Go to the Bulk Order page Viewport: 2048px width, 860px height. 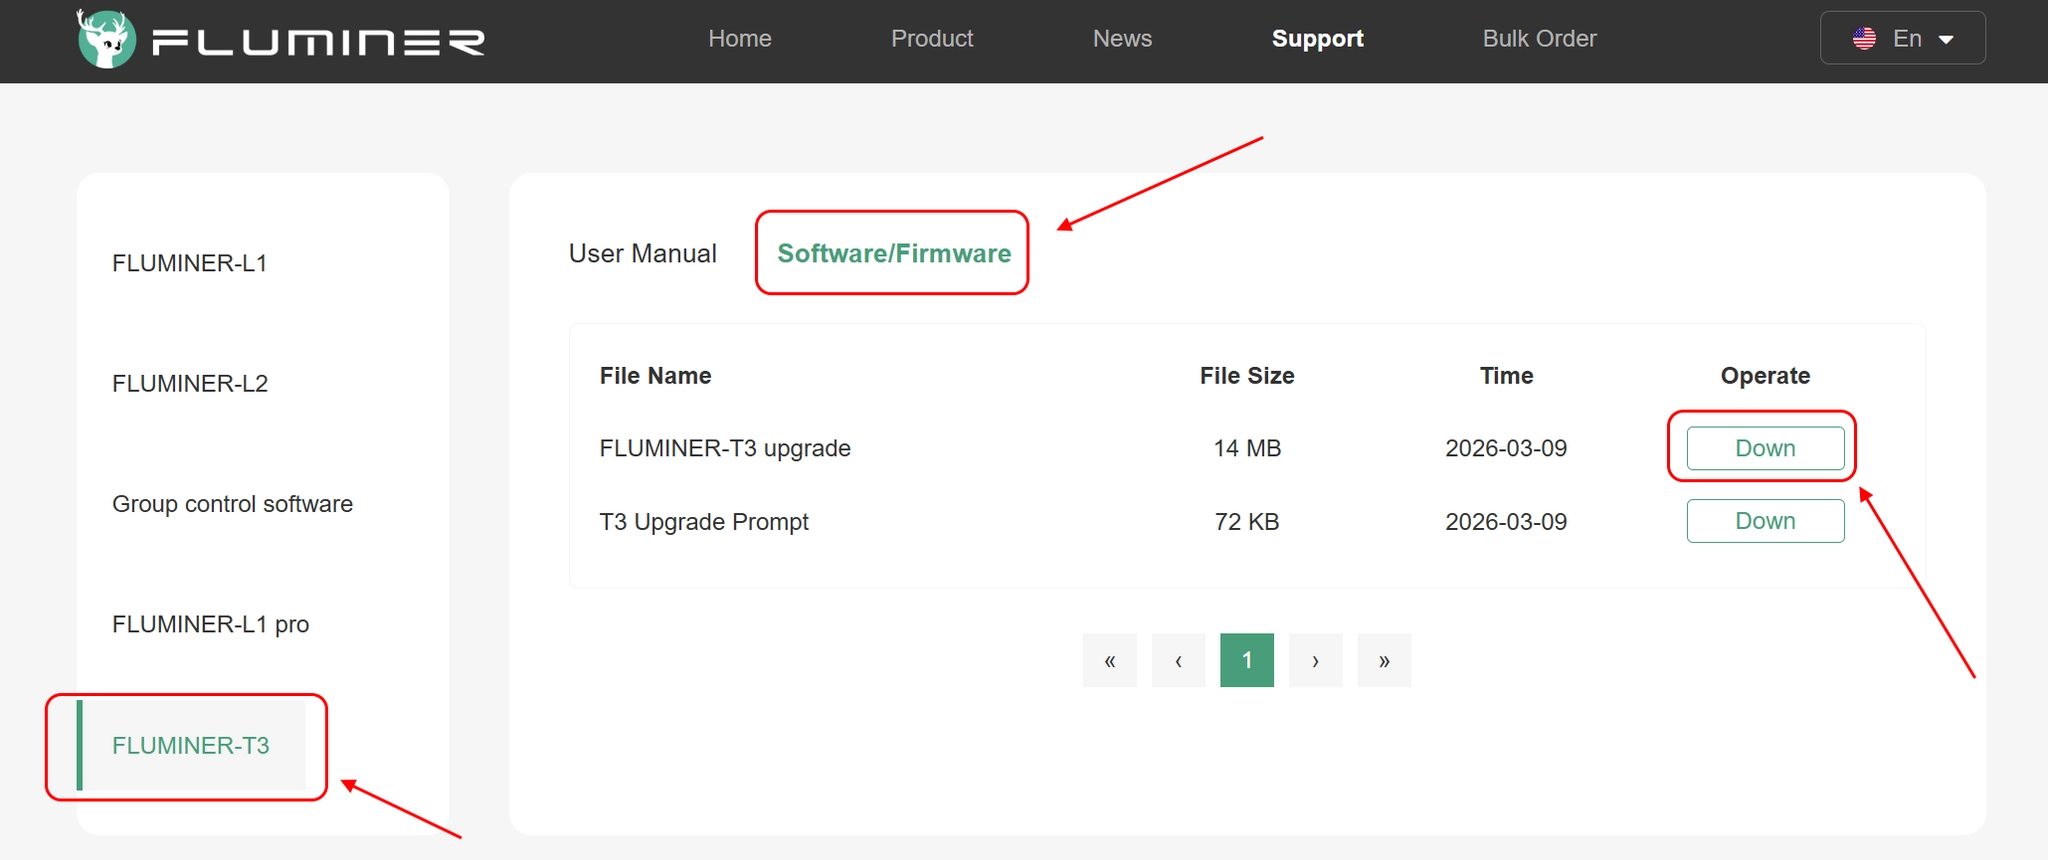pyautogui.click(x=1539, y=39)
